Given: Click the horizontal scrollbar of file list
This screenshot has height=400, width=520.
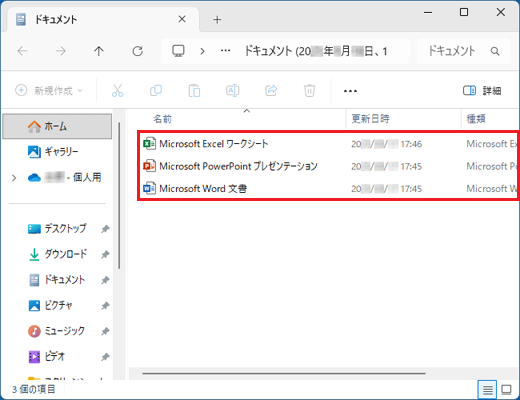Looking at the screenshot, I should click(x=284, y=373).
